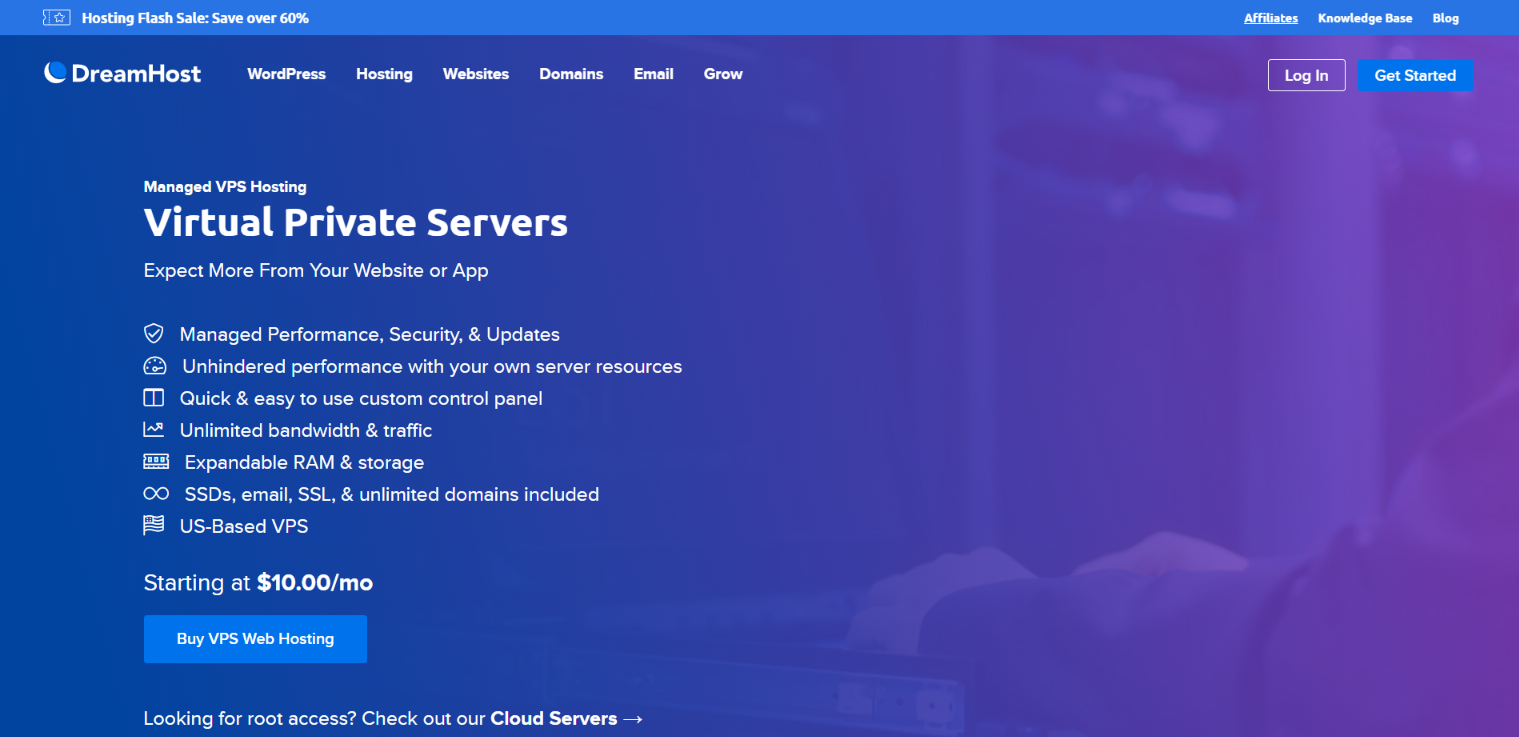Viewport: 1519px width, 737px height.
Task: Click the chart icon beside Unlimited bandwidth
Action: point(153,430)
